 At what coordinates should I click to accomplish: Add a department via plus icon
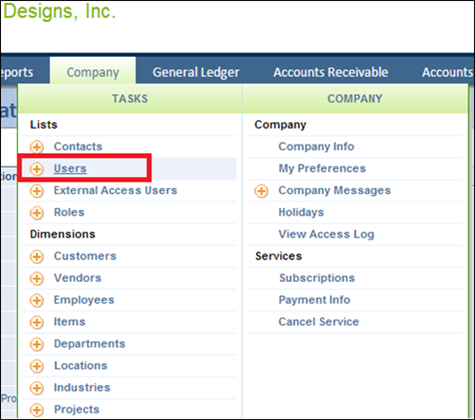pos(37,344)
